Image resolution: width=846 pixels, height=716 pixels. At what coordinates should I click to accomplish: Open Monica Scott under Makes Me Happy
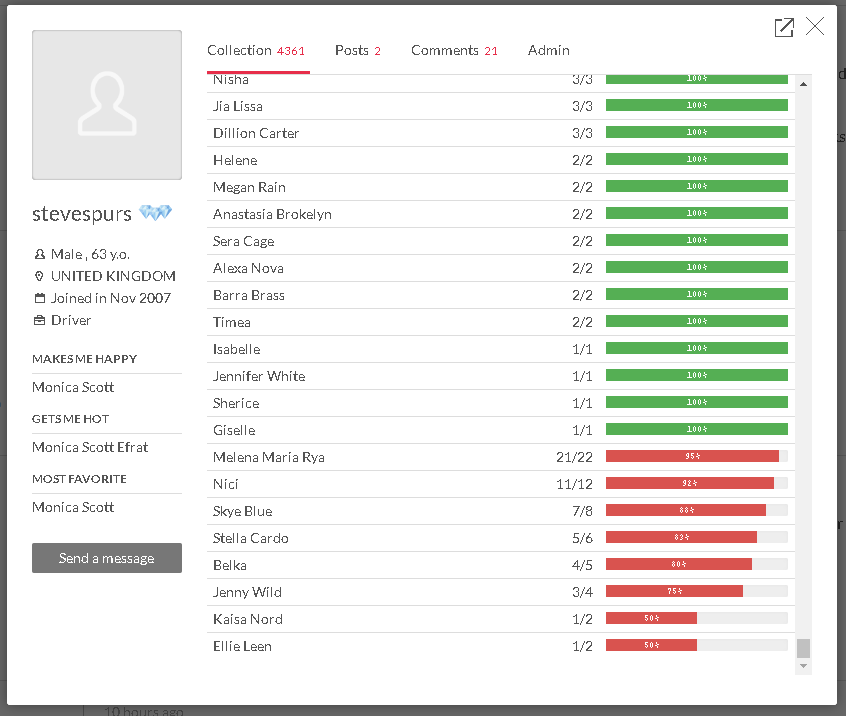(x=73, y=387)
